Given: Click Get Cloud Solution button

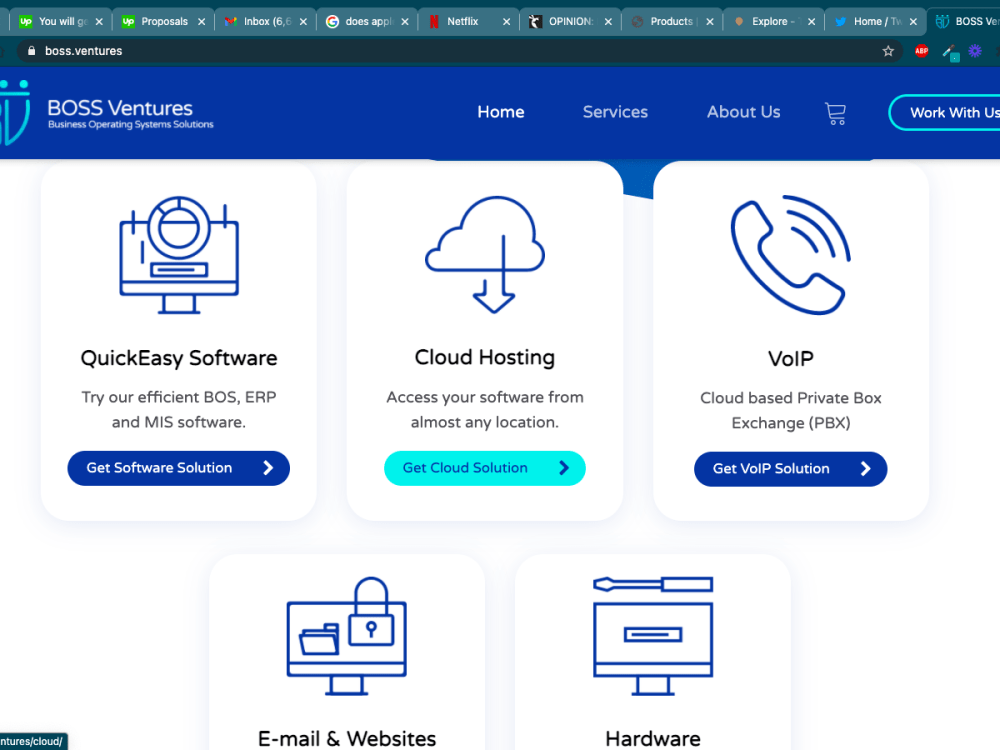Looking at the screenshot, I should point(485,468).
